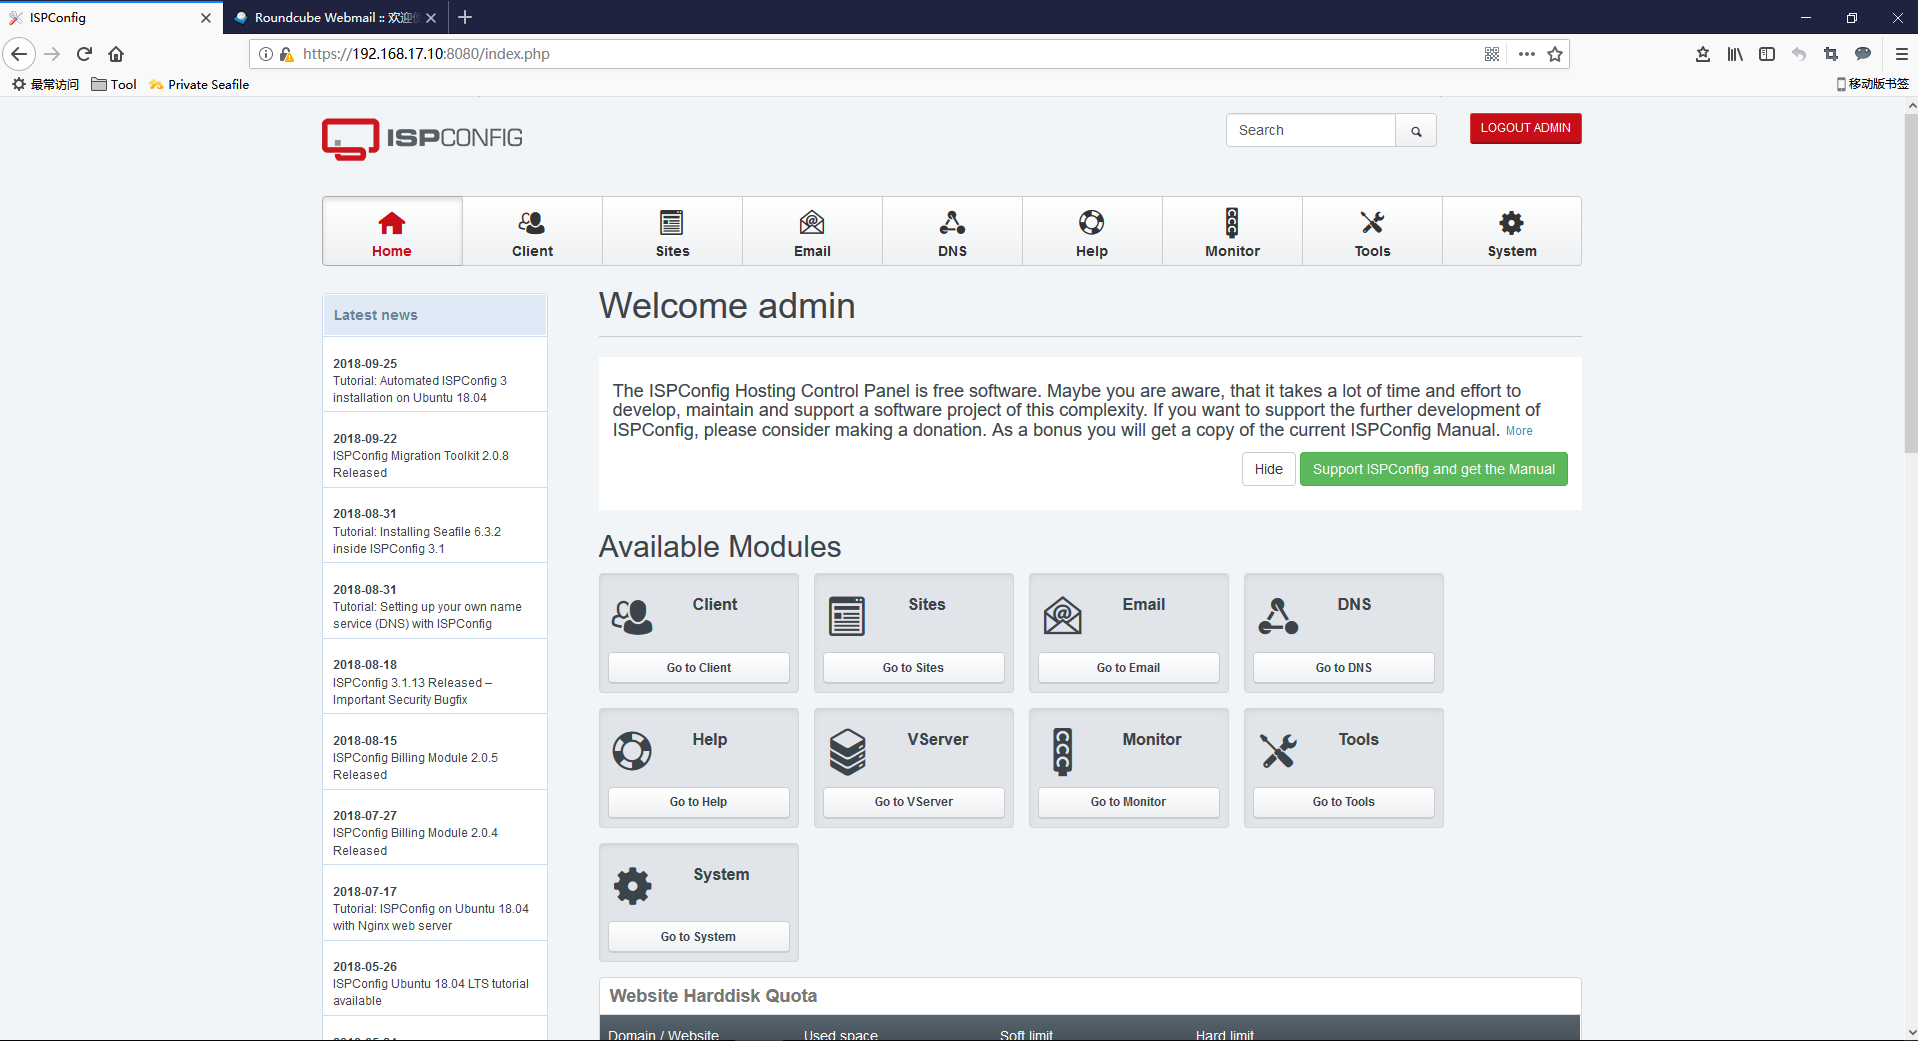Switch to the Email navigation tab
The image size is (1918, 1041).
point(812,231)
